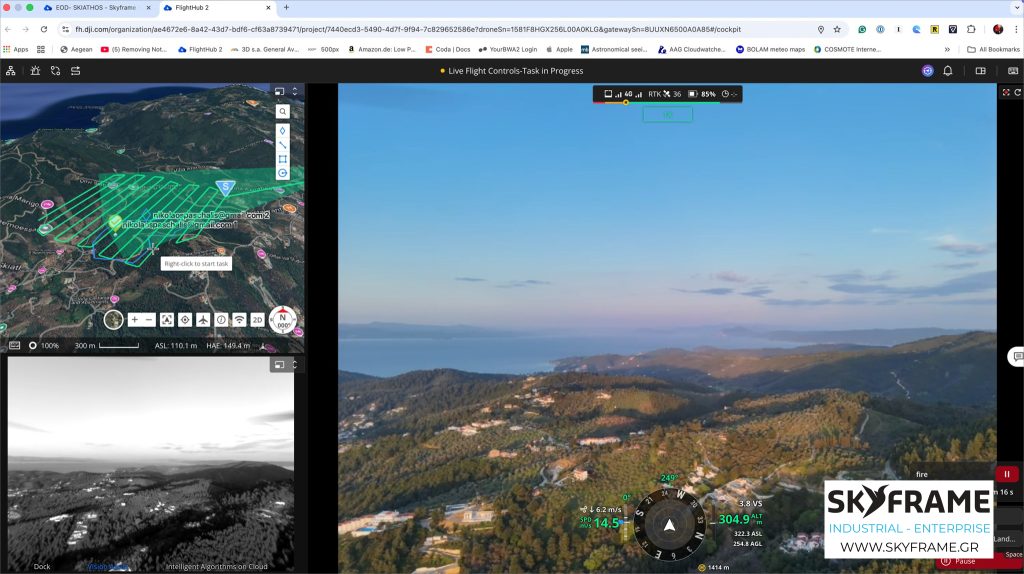Reset map orientation with north compass
This screenshot has width=1024, height=574.
(283, 319)
